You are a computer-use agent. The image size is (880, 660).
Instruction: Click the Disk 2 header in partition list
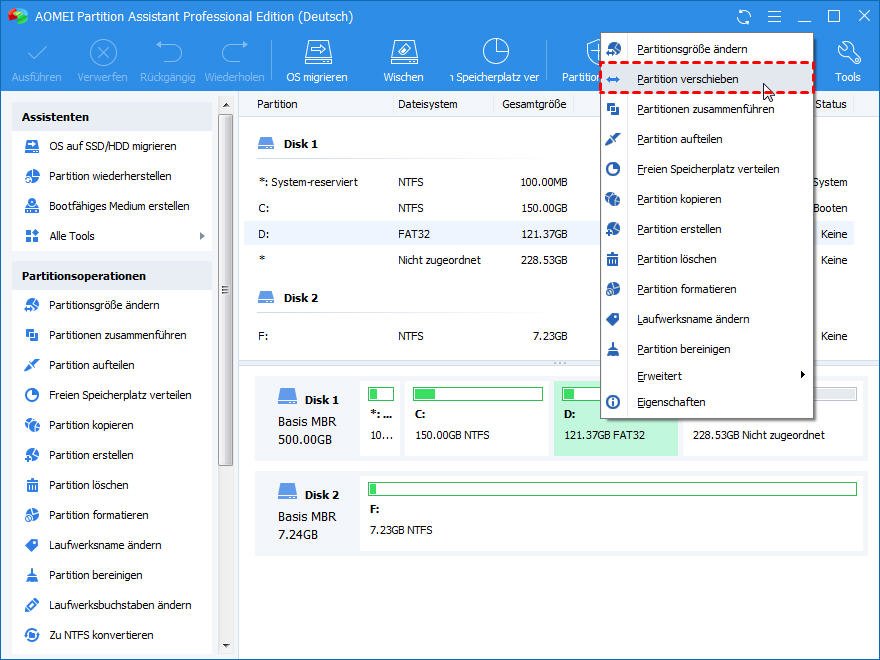coord(288,298)
